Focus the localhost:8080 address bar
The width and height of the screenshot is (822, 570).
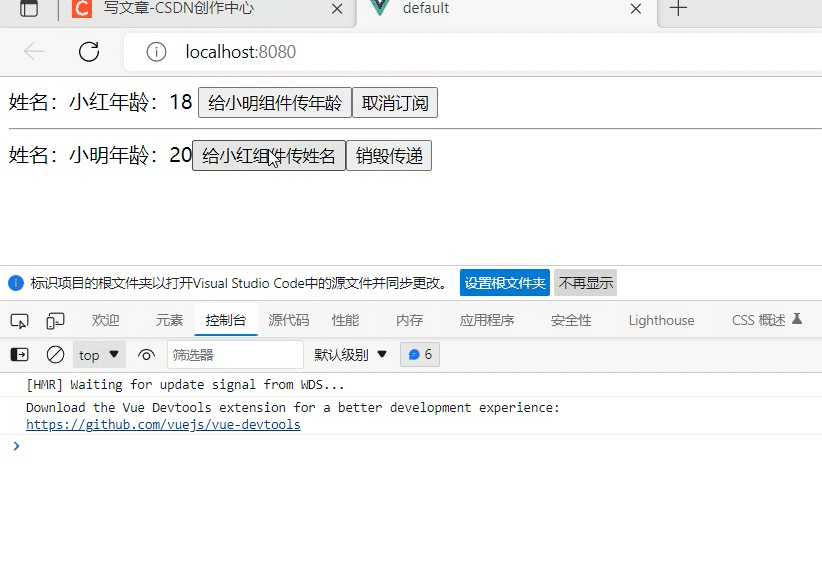click(x=472, y=52)
